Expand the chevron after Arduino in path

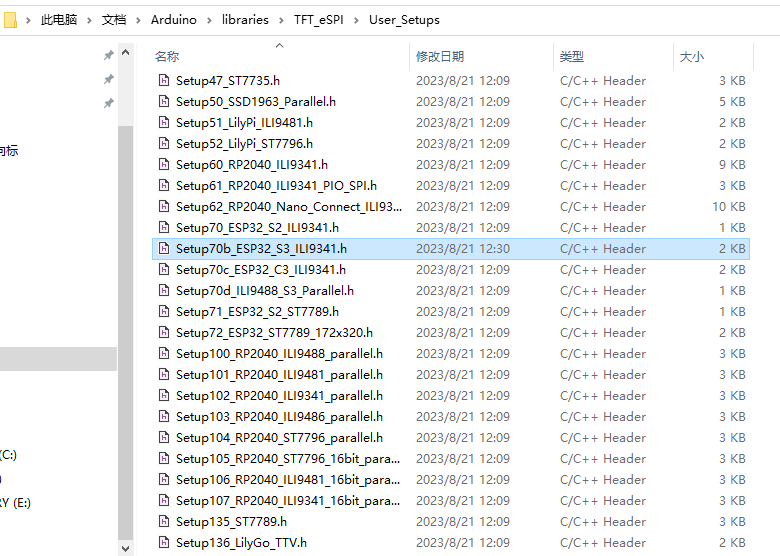pos(209,20)
